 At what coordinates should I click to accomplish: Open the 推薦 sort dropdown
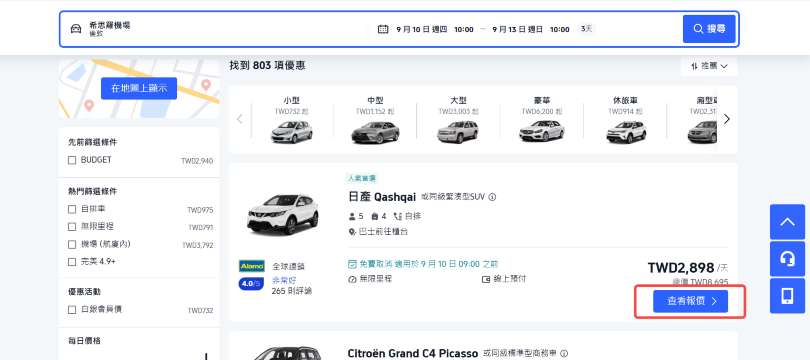709,66
